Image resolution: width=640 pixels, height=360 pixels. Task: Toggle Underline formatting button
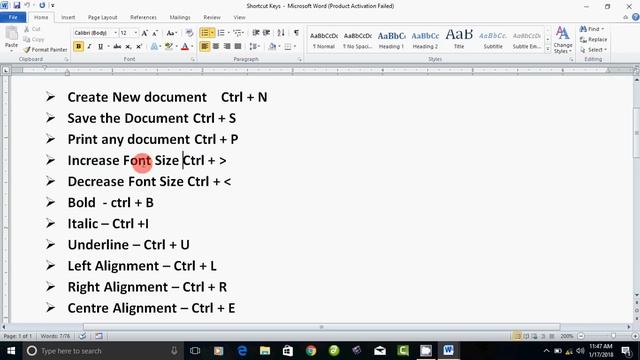[x=100, y=47]
